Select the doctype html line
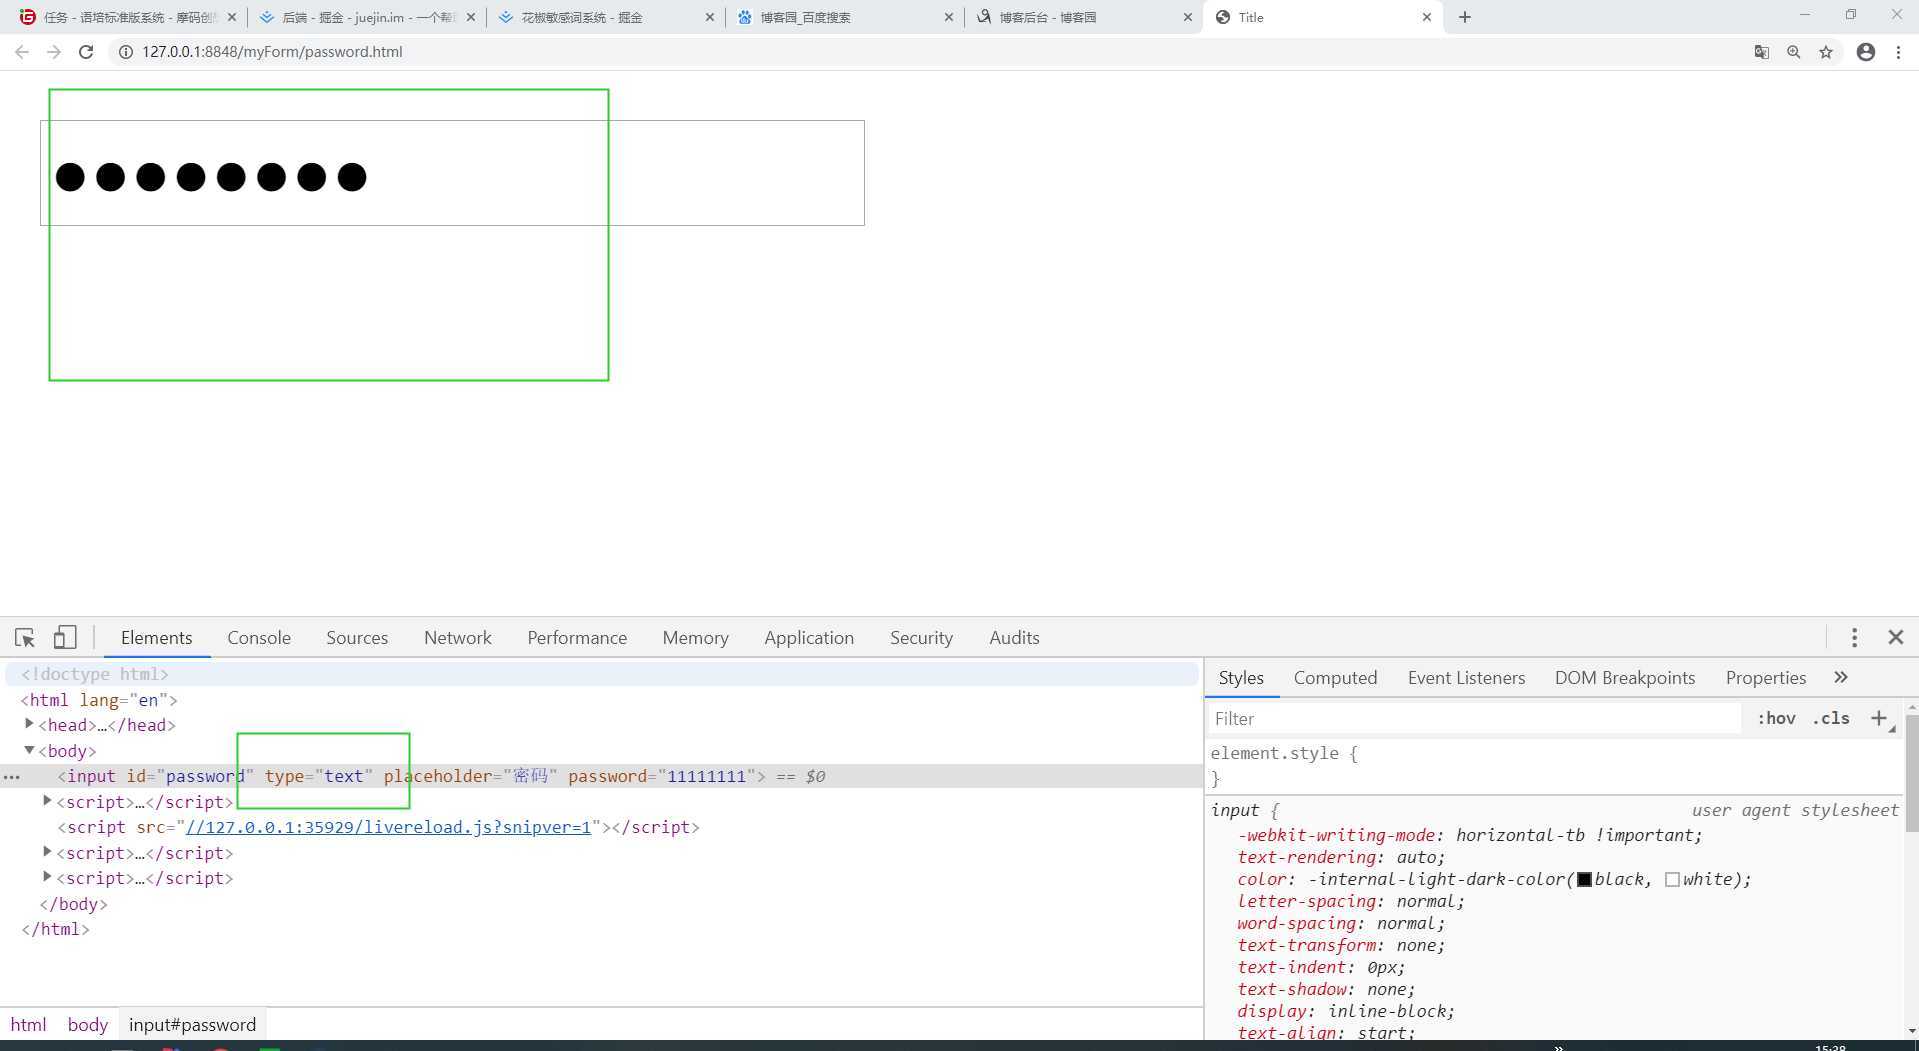The width and height of the screenshot is (1919, 1051). [x=95, y=674]
